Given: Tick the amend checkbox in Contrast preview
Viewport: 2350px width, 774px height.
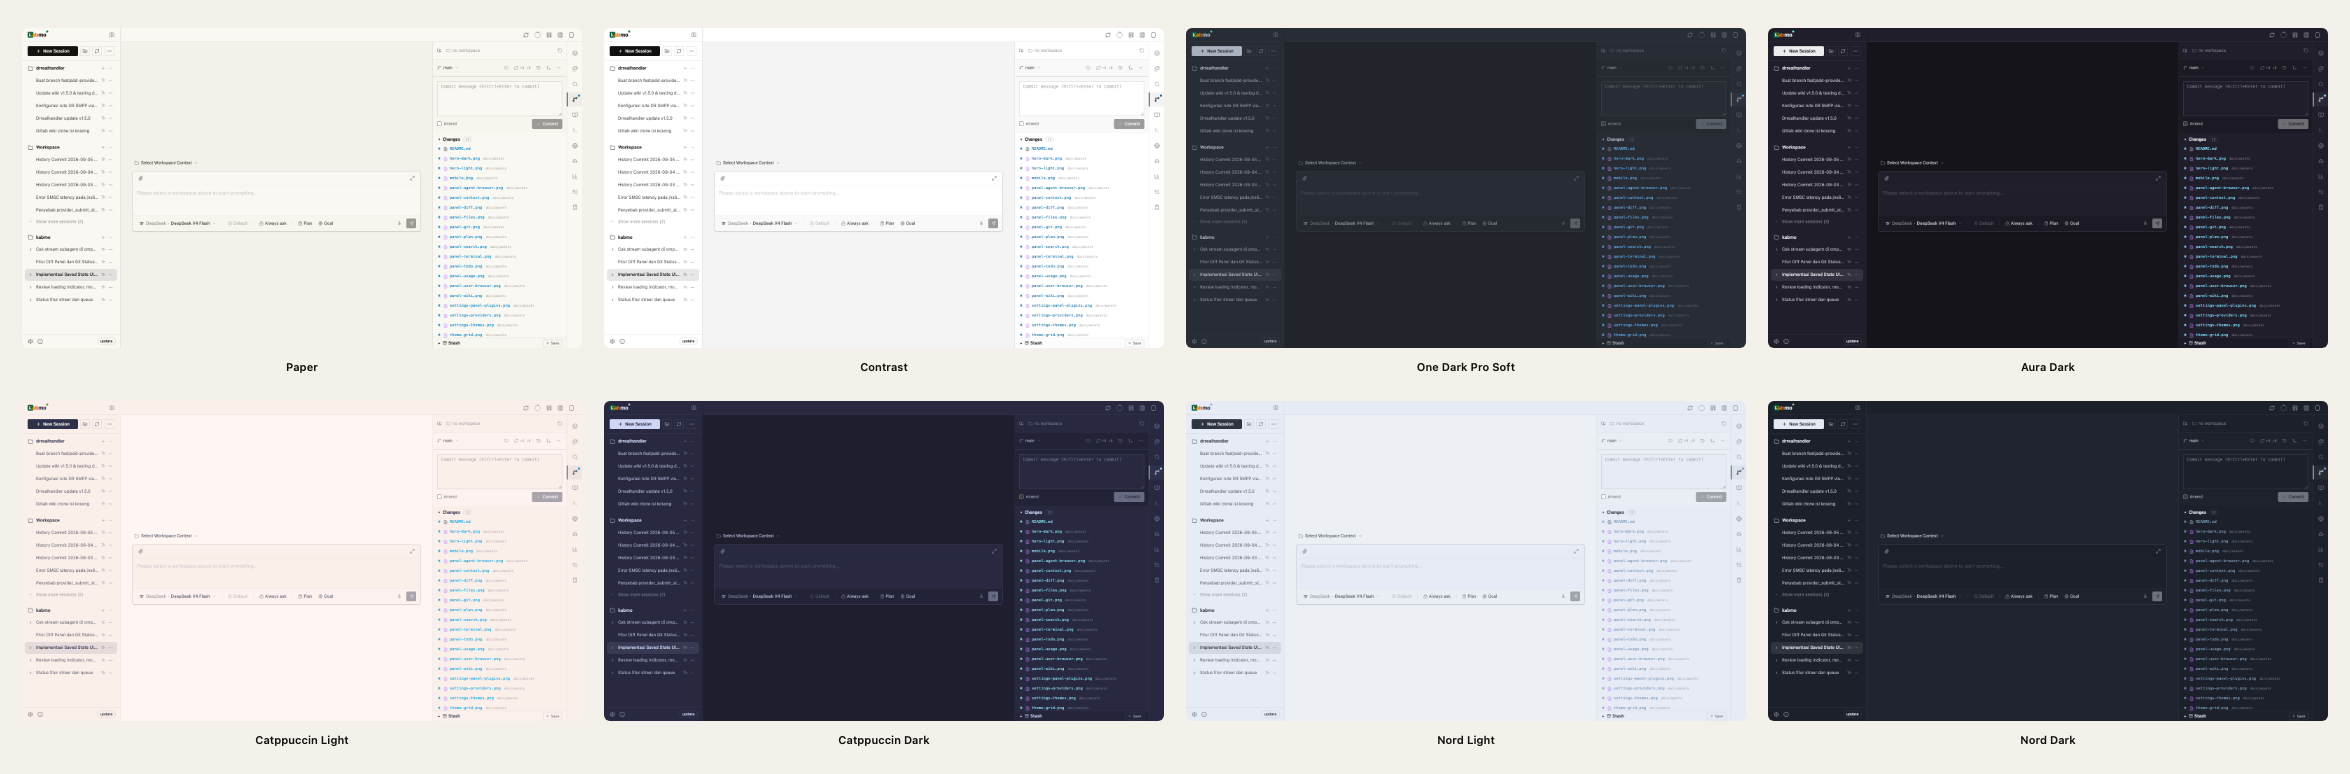Looking at the screenshot, I should [x=1021, y=124].
